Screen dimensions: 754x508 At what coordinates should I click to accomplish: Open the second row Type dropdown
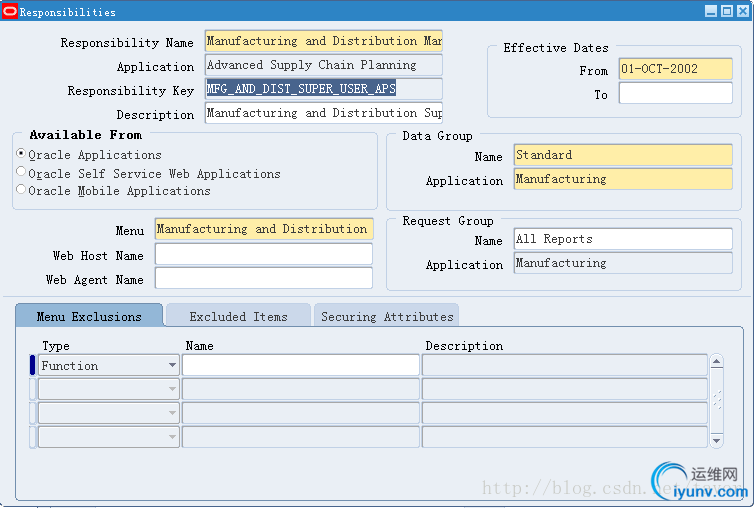172,389
